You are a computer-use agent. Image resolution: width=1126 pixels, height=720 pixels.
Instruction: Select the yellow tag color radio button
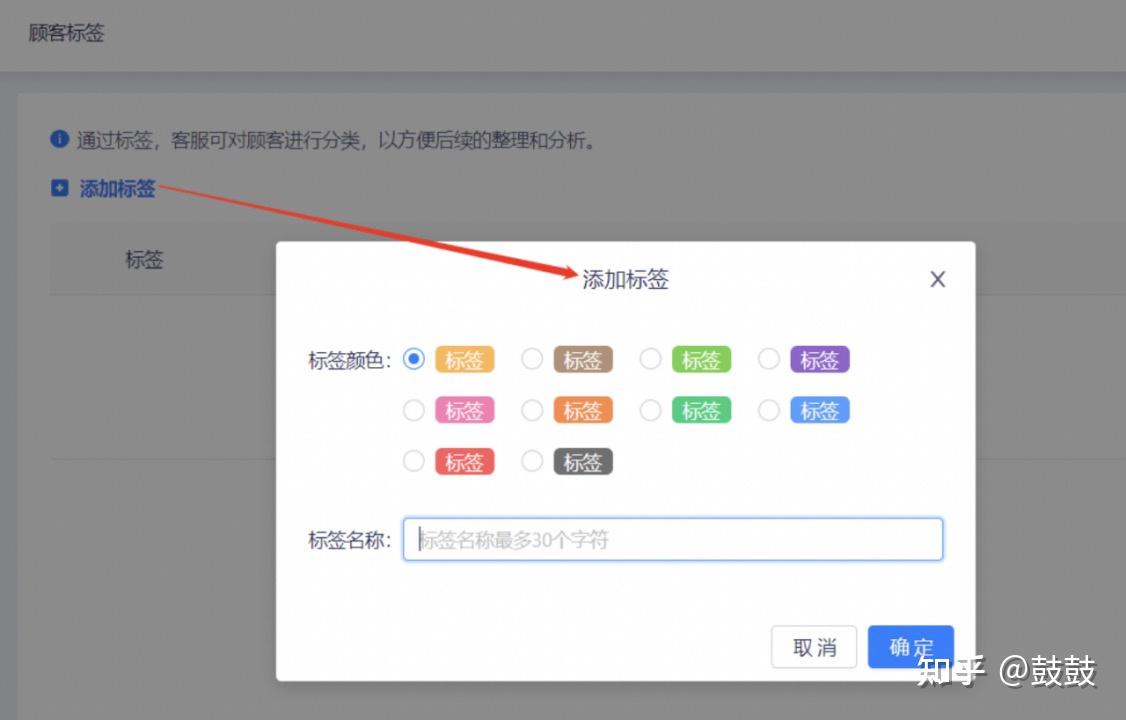[x=414, y=359]
